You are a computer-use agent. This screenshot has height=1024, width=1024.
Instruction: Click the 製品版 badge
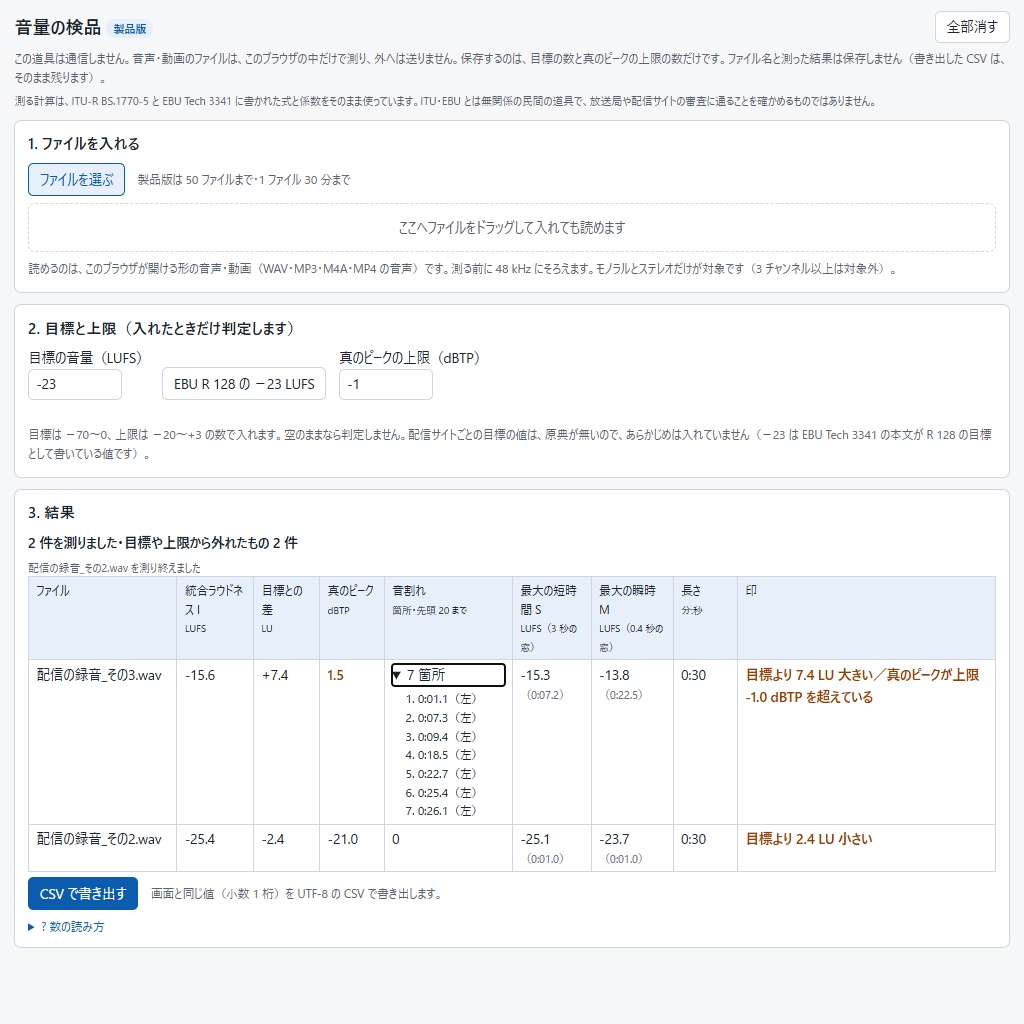[x=130, y=29]
